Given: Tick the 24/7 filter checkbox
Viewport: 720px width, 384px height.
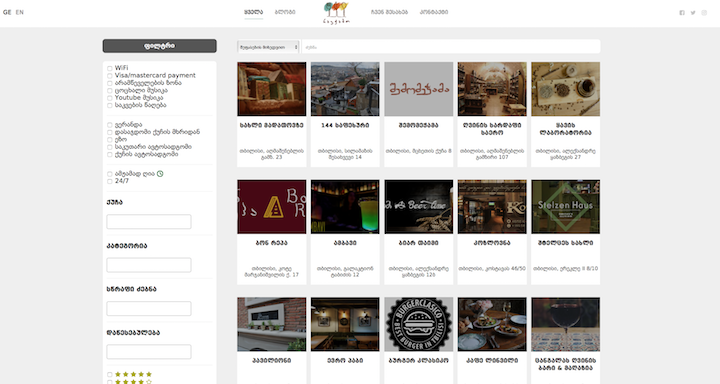Looking at the screenshot, I should point(110,181).
